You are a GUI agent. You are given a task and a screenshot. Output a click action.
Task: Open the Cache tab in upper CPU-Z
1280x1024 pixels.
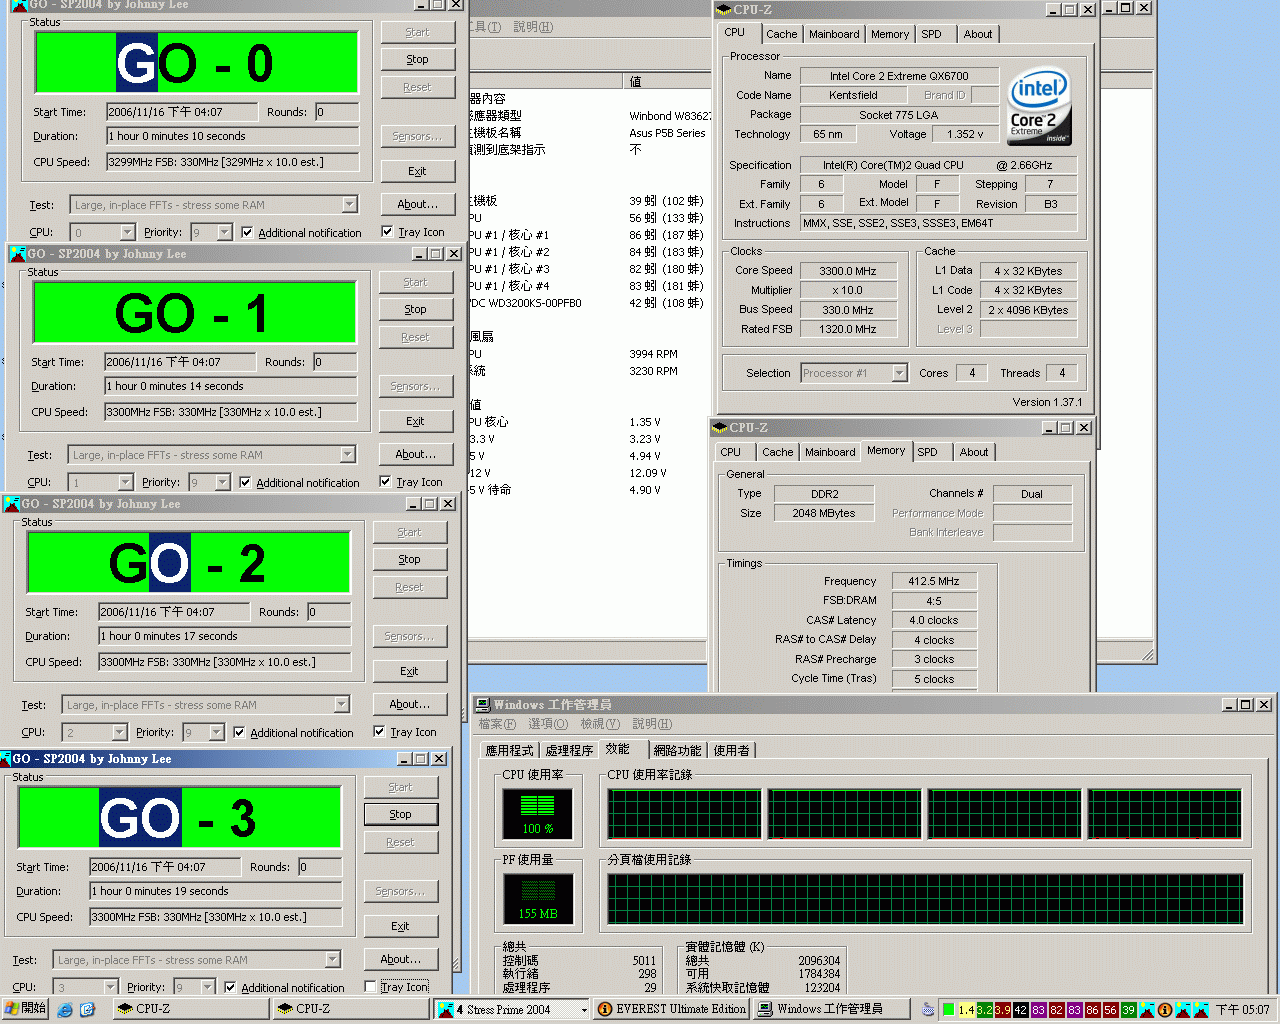[781, 34]
